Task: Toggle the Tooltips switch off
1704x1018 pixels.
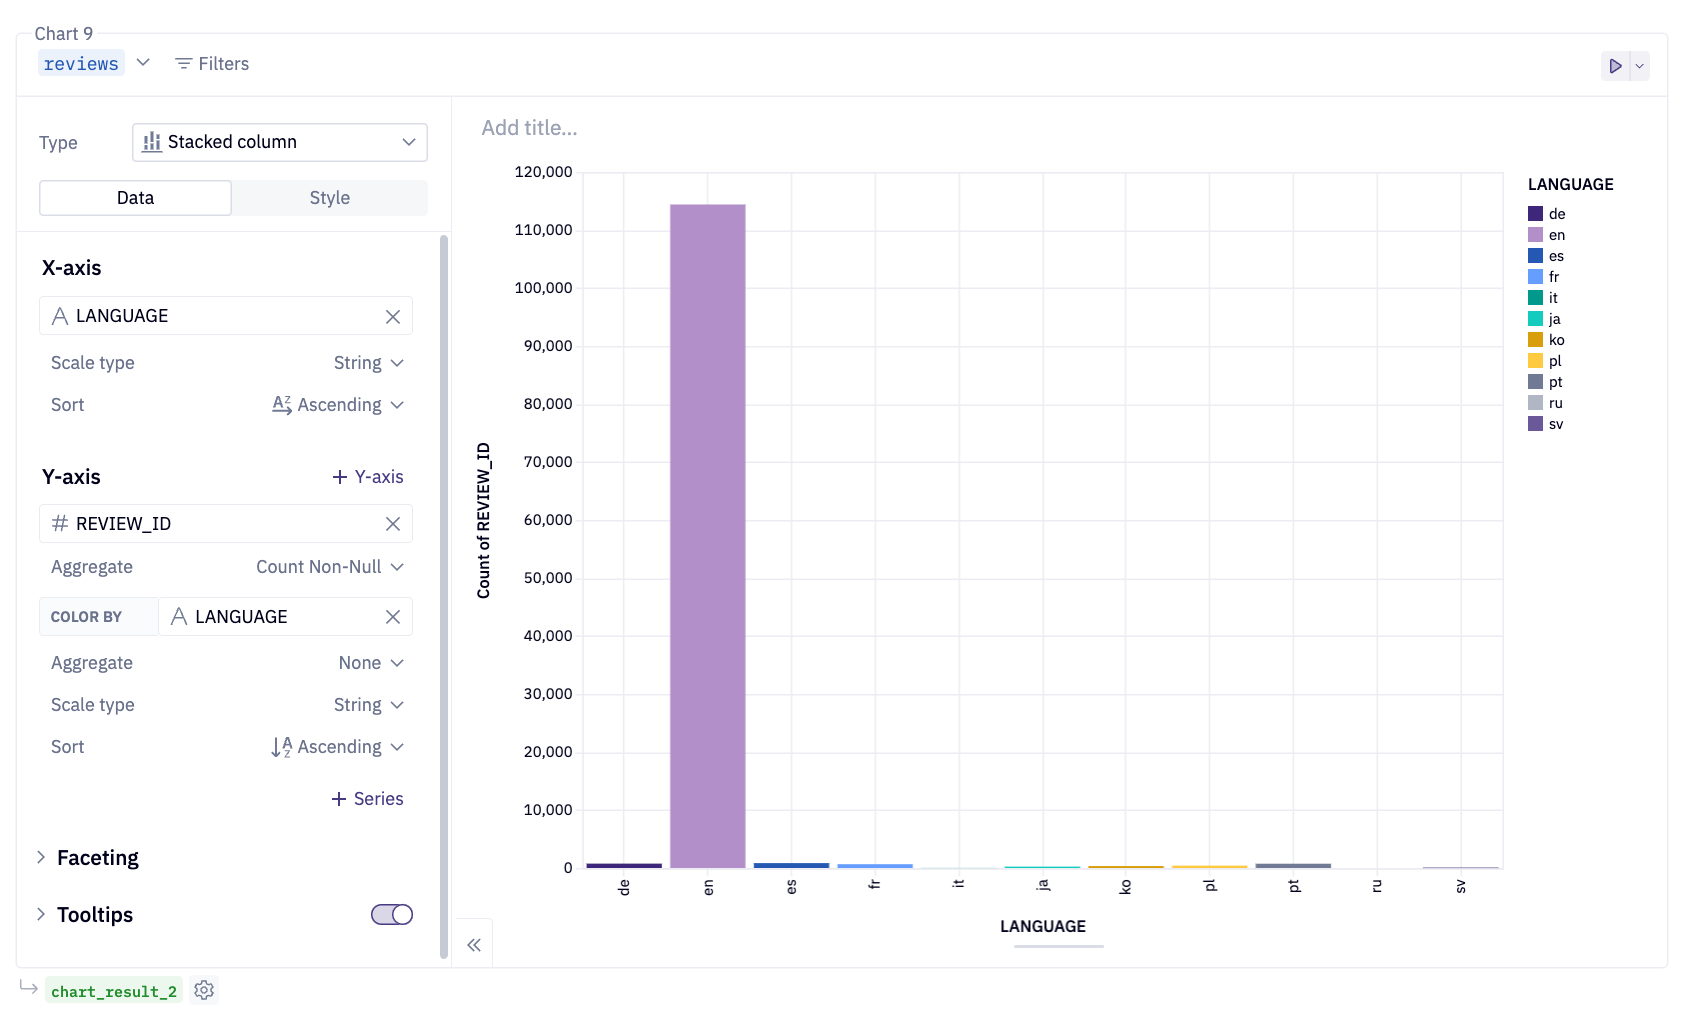Action: [x=391, y=913]
